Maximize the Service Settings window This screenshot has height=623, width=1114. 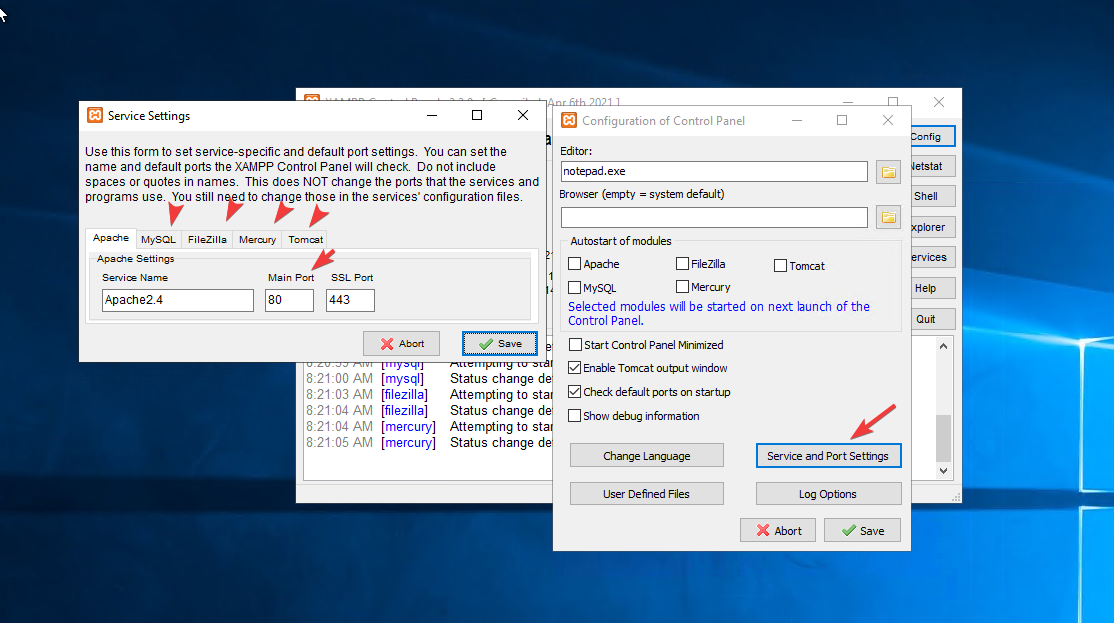pyautogui.click(x=477, y=115)
